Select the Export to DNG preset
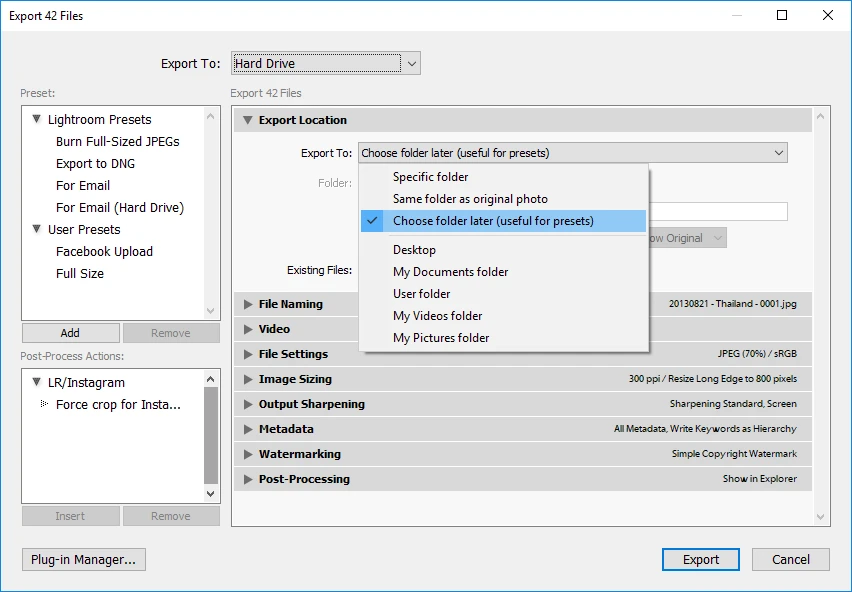 [x=95, y=163]
